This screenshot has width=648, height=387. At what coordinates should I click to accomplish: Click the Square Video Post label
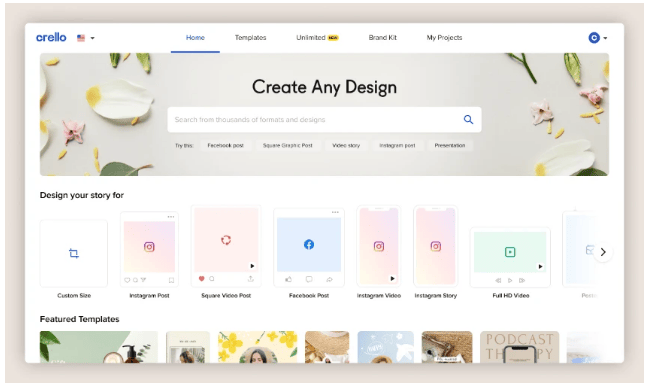click(x=226, y=296)
